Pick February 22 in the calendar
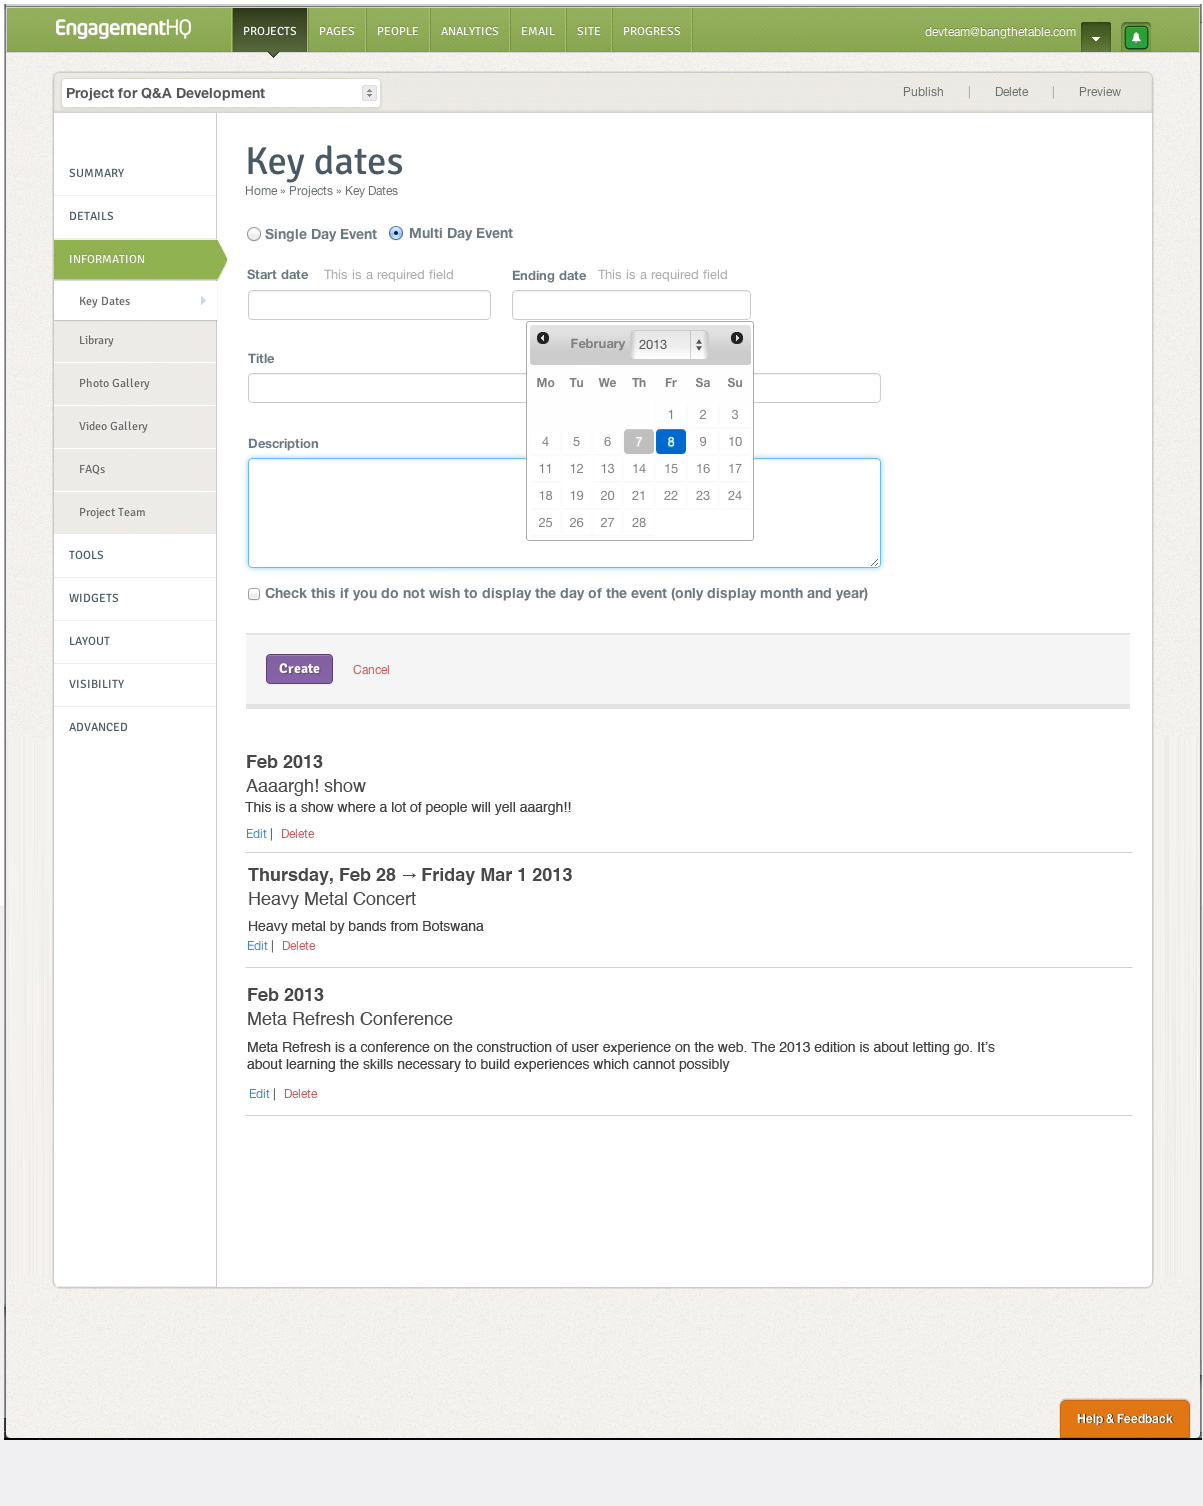This screenshot has width=1203, height=1506. click(671, 496)
